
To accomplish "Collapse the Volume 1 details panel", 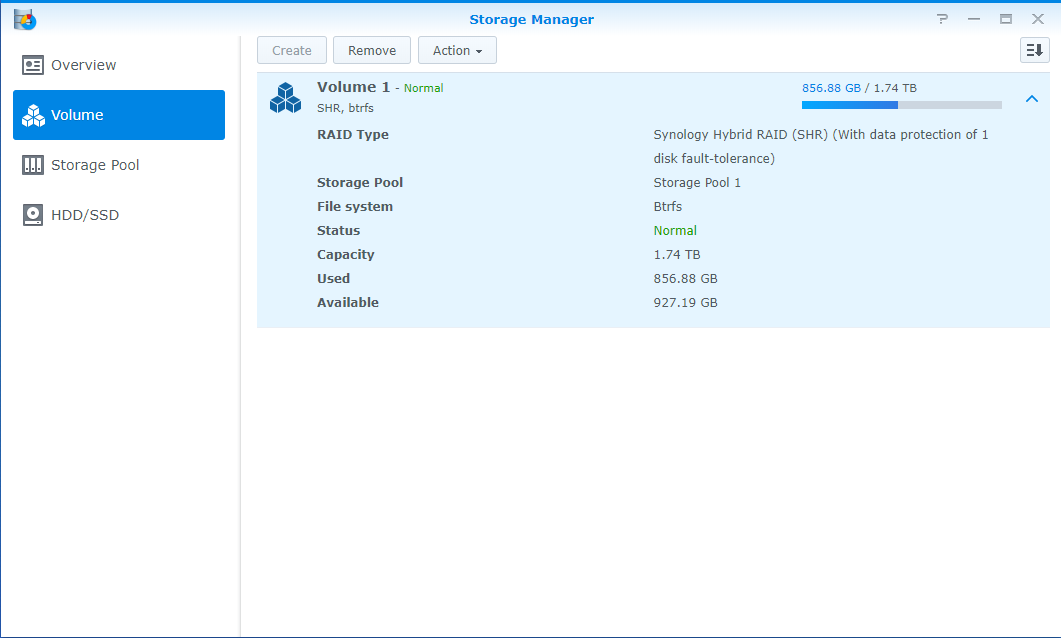I will coord(1031,100).
